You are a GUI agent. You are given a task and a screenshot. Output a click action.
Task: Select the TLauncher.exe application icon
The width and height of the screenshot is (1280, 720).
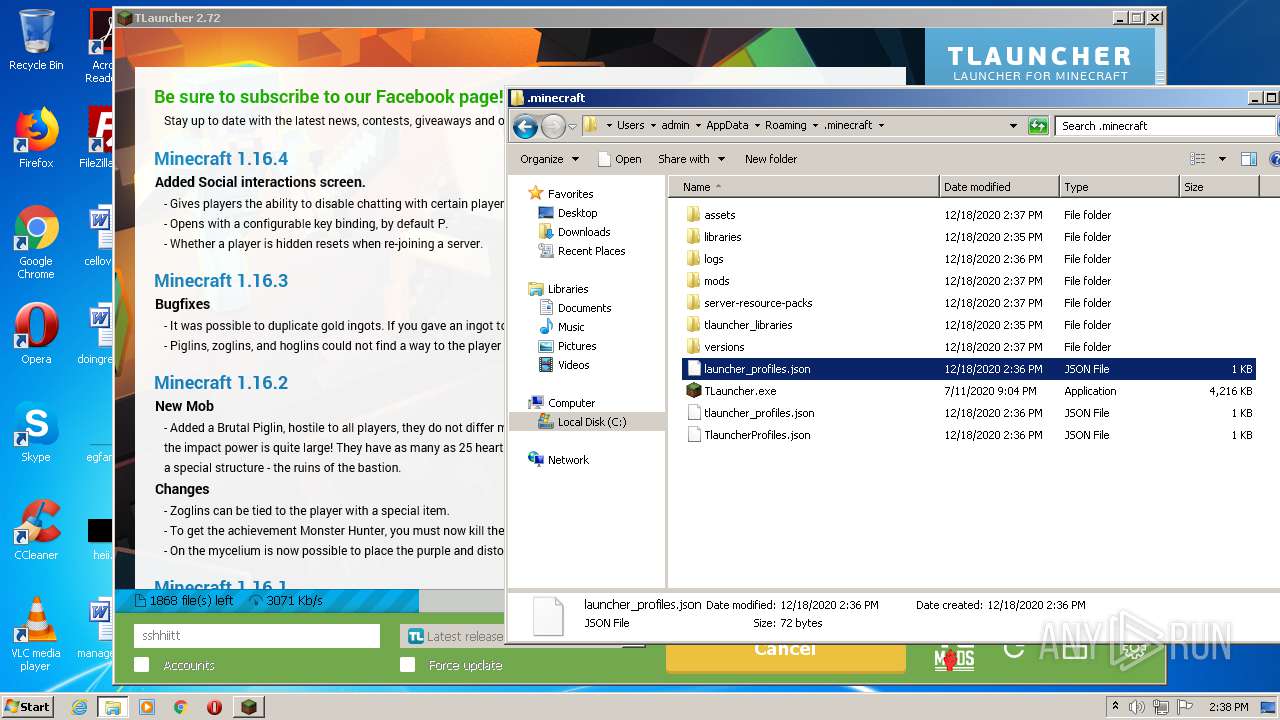(x=693, y=391)
